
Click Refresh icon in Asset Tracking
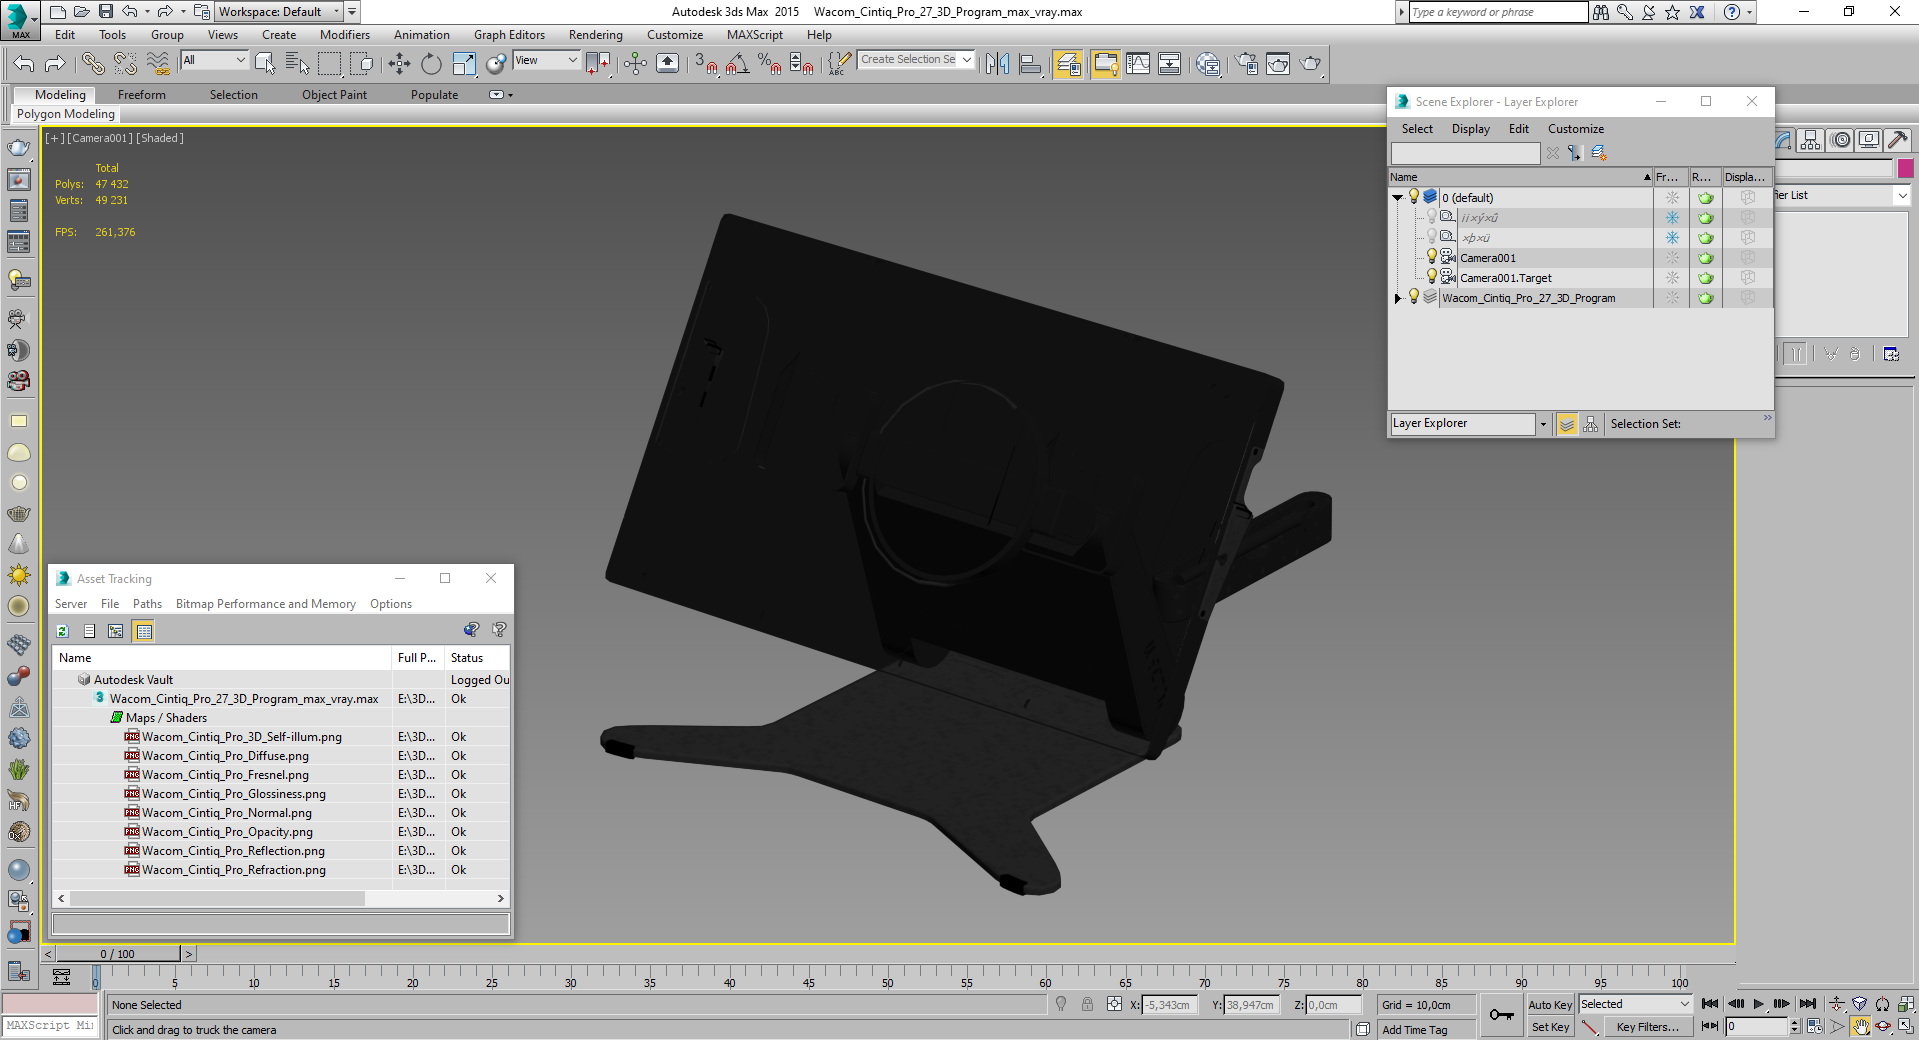tap(63, 631)
